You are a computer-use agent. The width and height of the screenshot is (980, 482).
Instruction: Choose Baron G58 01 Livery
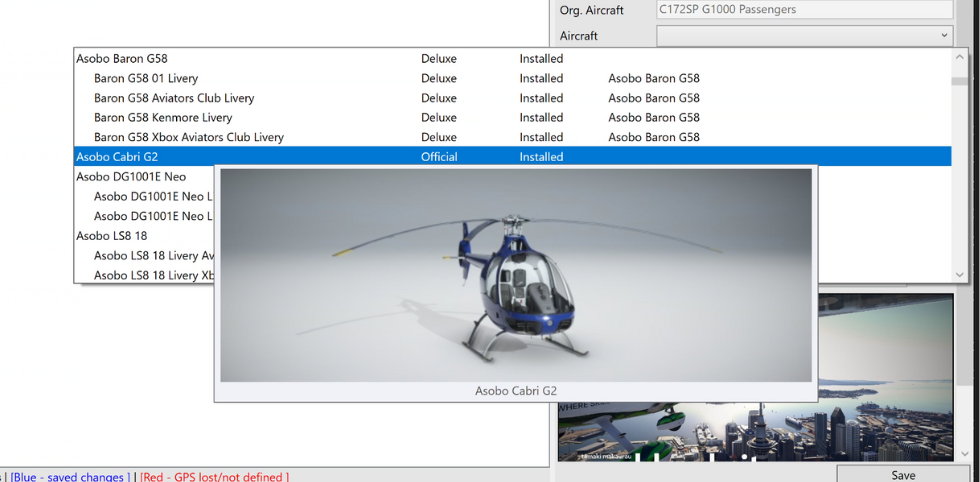click(146, 78)
